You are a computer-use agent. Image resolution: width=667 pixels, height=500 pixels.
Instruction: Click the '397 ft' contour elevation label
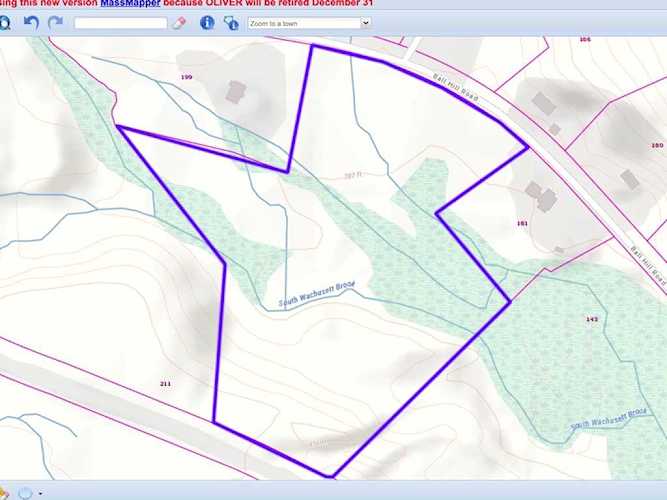(x=353, y=175)
